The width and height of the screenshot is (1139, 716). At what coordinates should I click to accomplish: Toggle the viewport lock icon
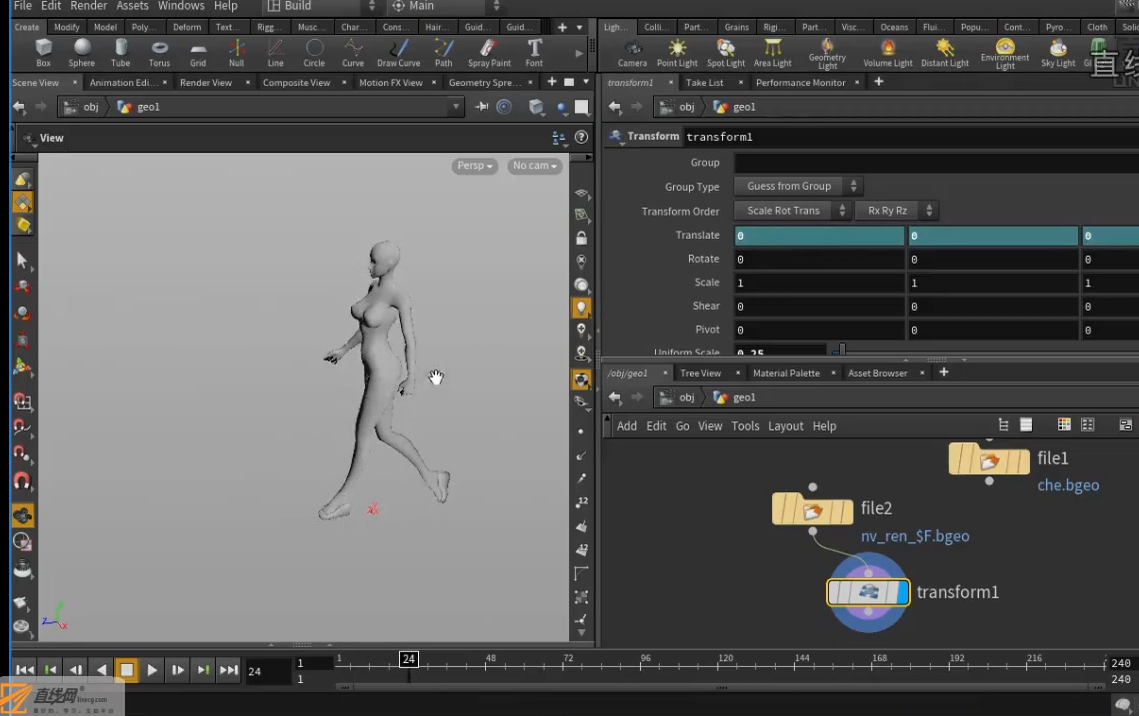(581, 238)
